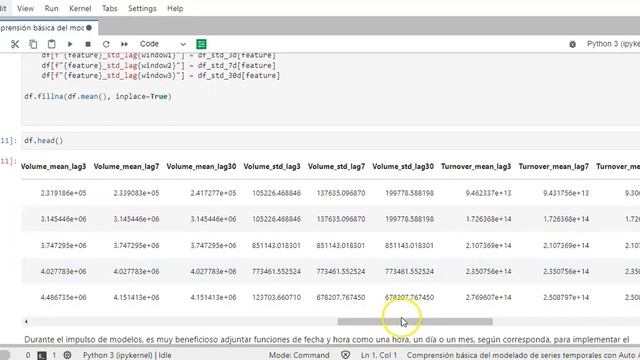Open the debugger bug icon
The width and height of the screenshot is (640, 360).
pyautogui.click(x=572, y=44)
